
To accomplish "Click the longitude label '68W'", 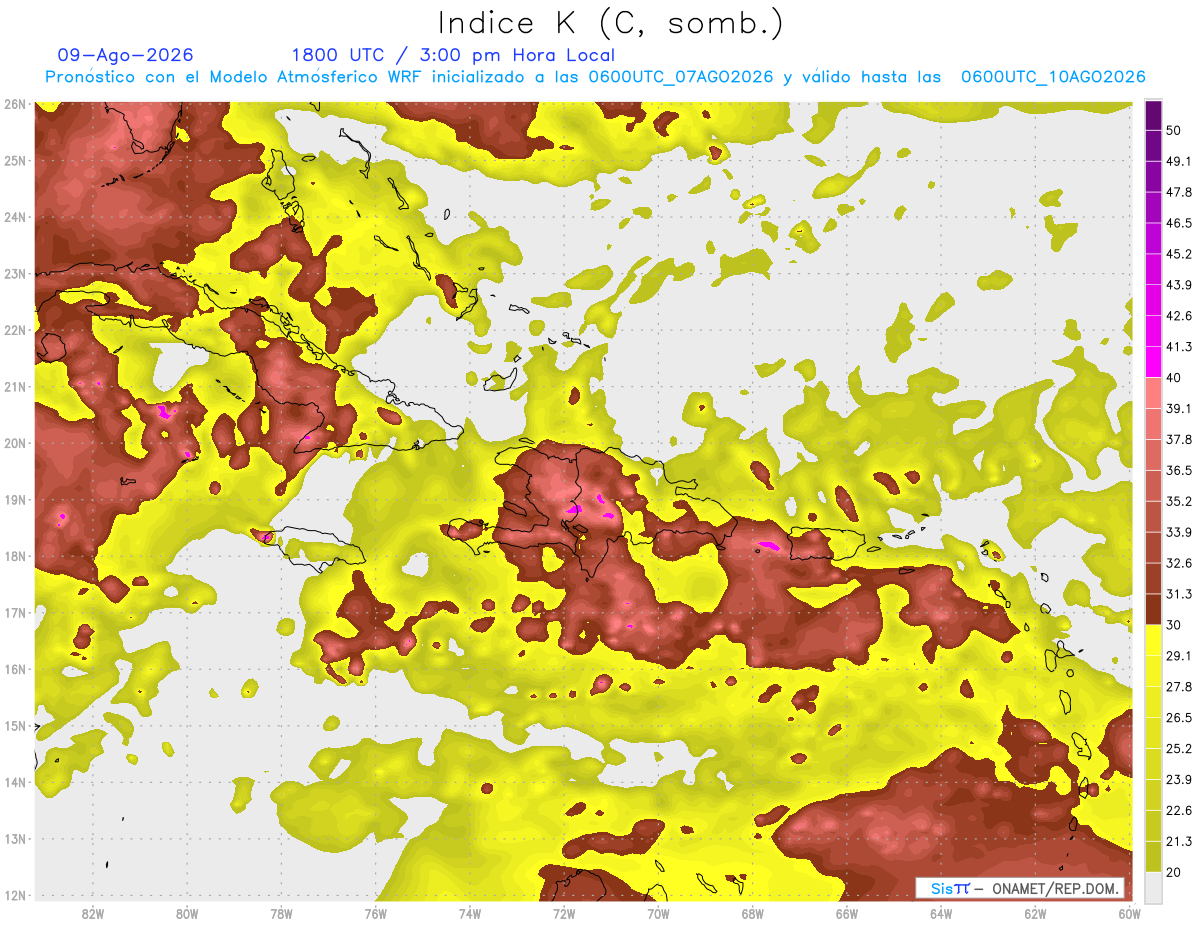I will [753, 914].
